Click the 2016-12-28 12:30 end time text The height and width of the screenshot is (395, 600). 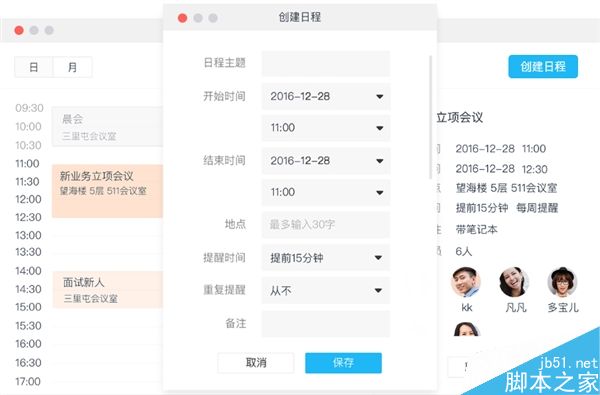coord(502,169)
